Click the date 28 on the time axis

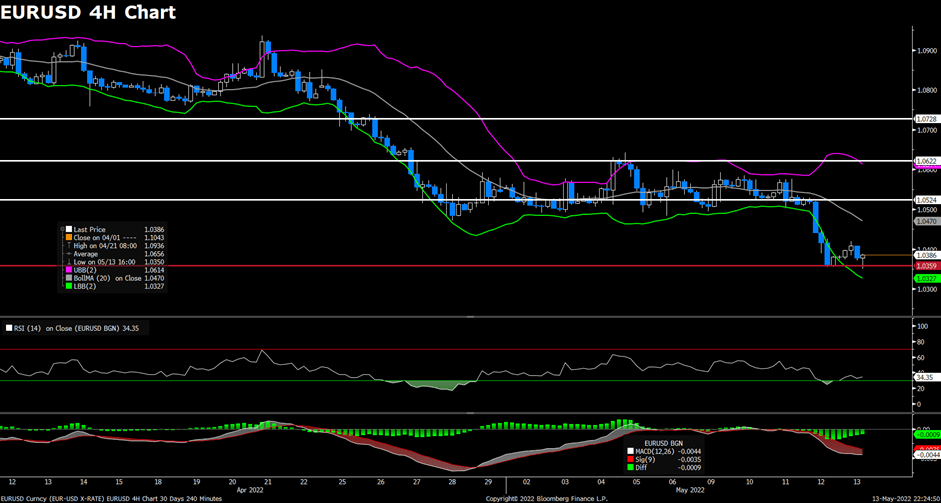[452, 481]
